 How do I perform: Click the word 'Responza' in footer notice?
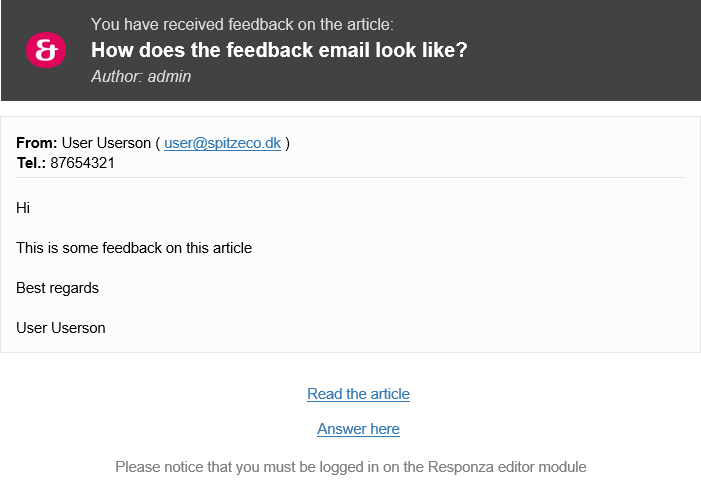coord(460,467)
